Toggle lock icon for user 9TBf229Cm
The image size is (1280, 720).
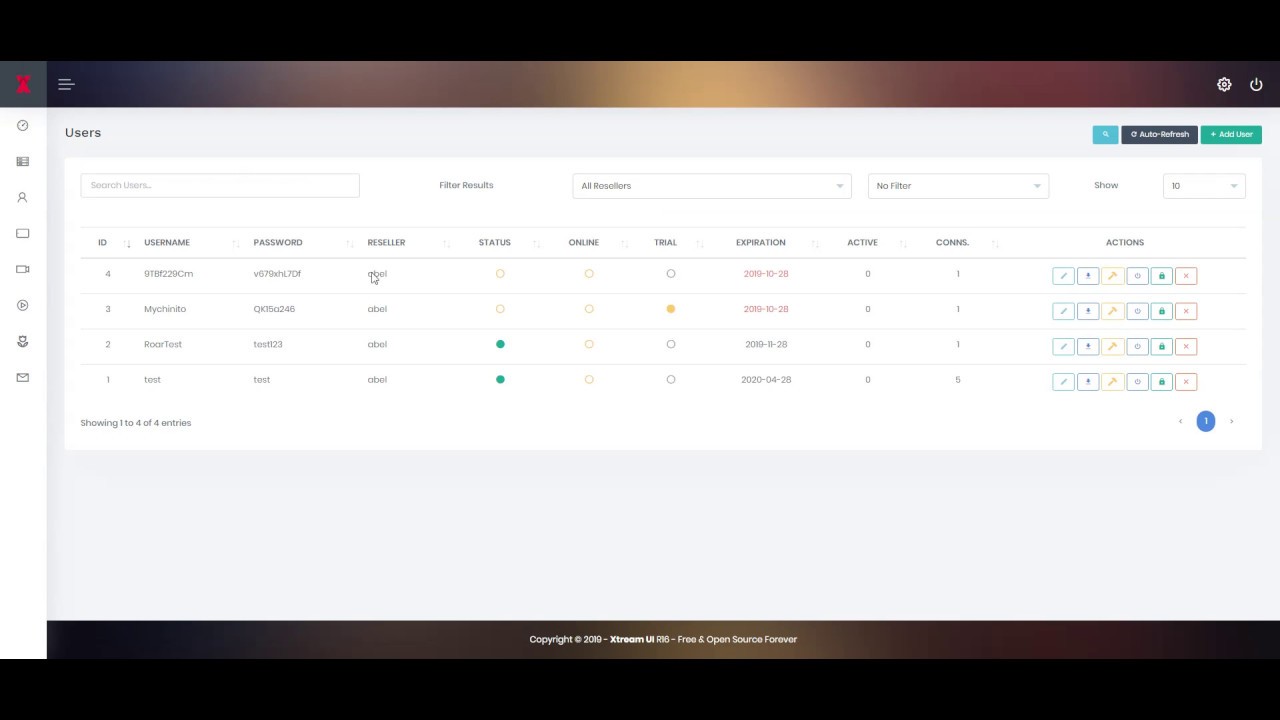coord(1161,276)
